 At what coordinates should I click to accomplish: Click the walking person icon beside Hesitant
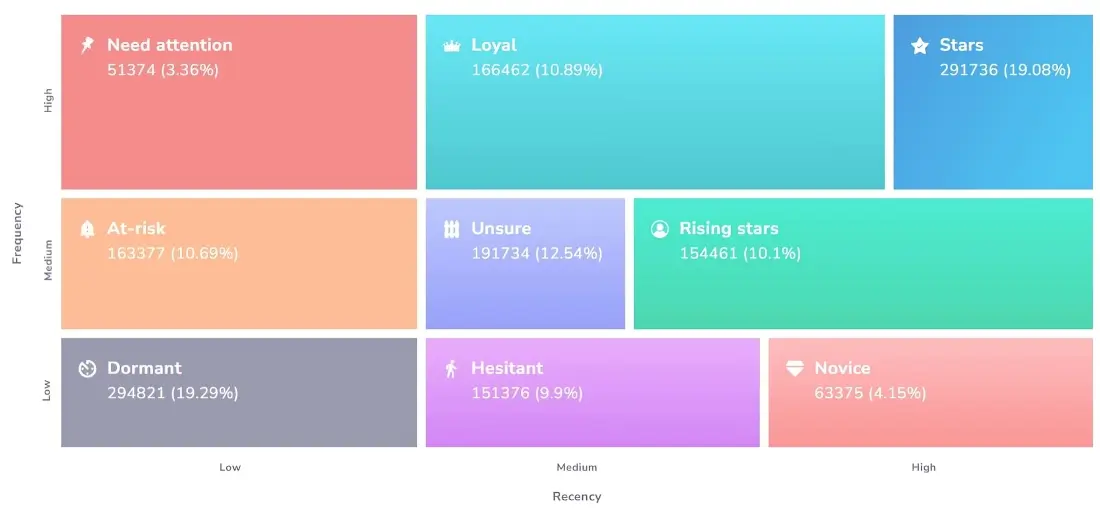tap(451, 369)
